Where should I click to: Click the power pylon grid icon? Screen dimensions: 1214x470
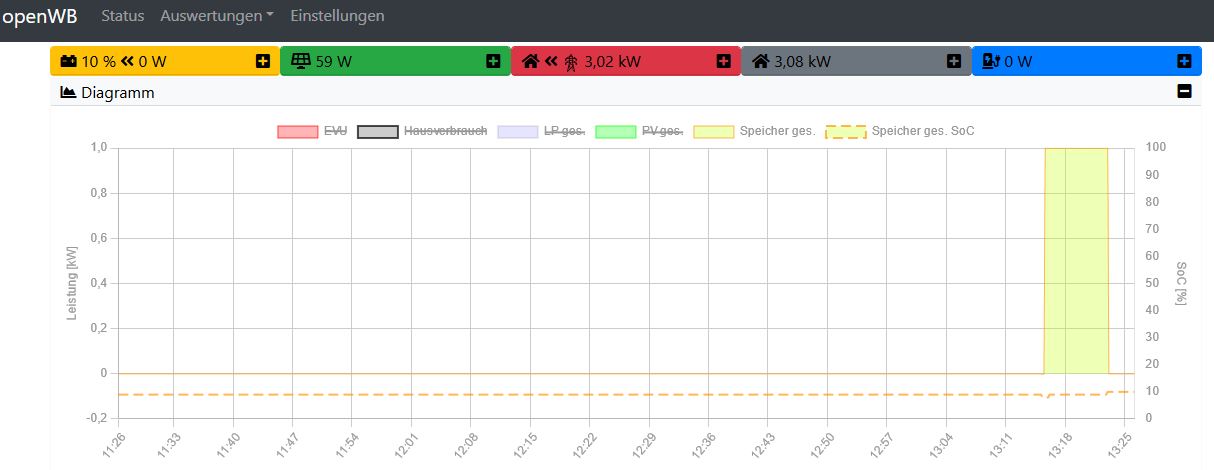[x=571, y=61]
